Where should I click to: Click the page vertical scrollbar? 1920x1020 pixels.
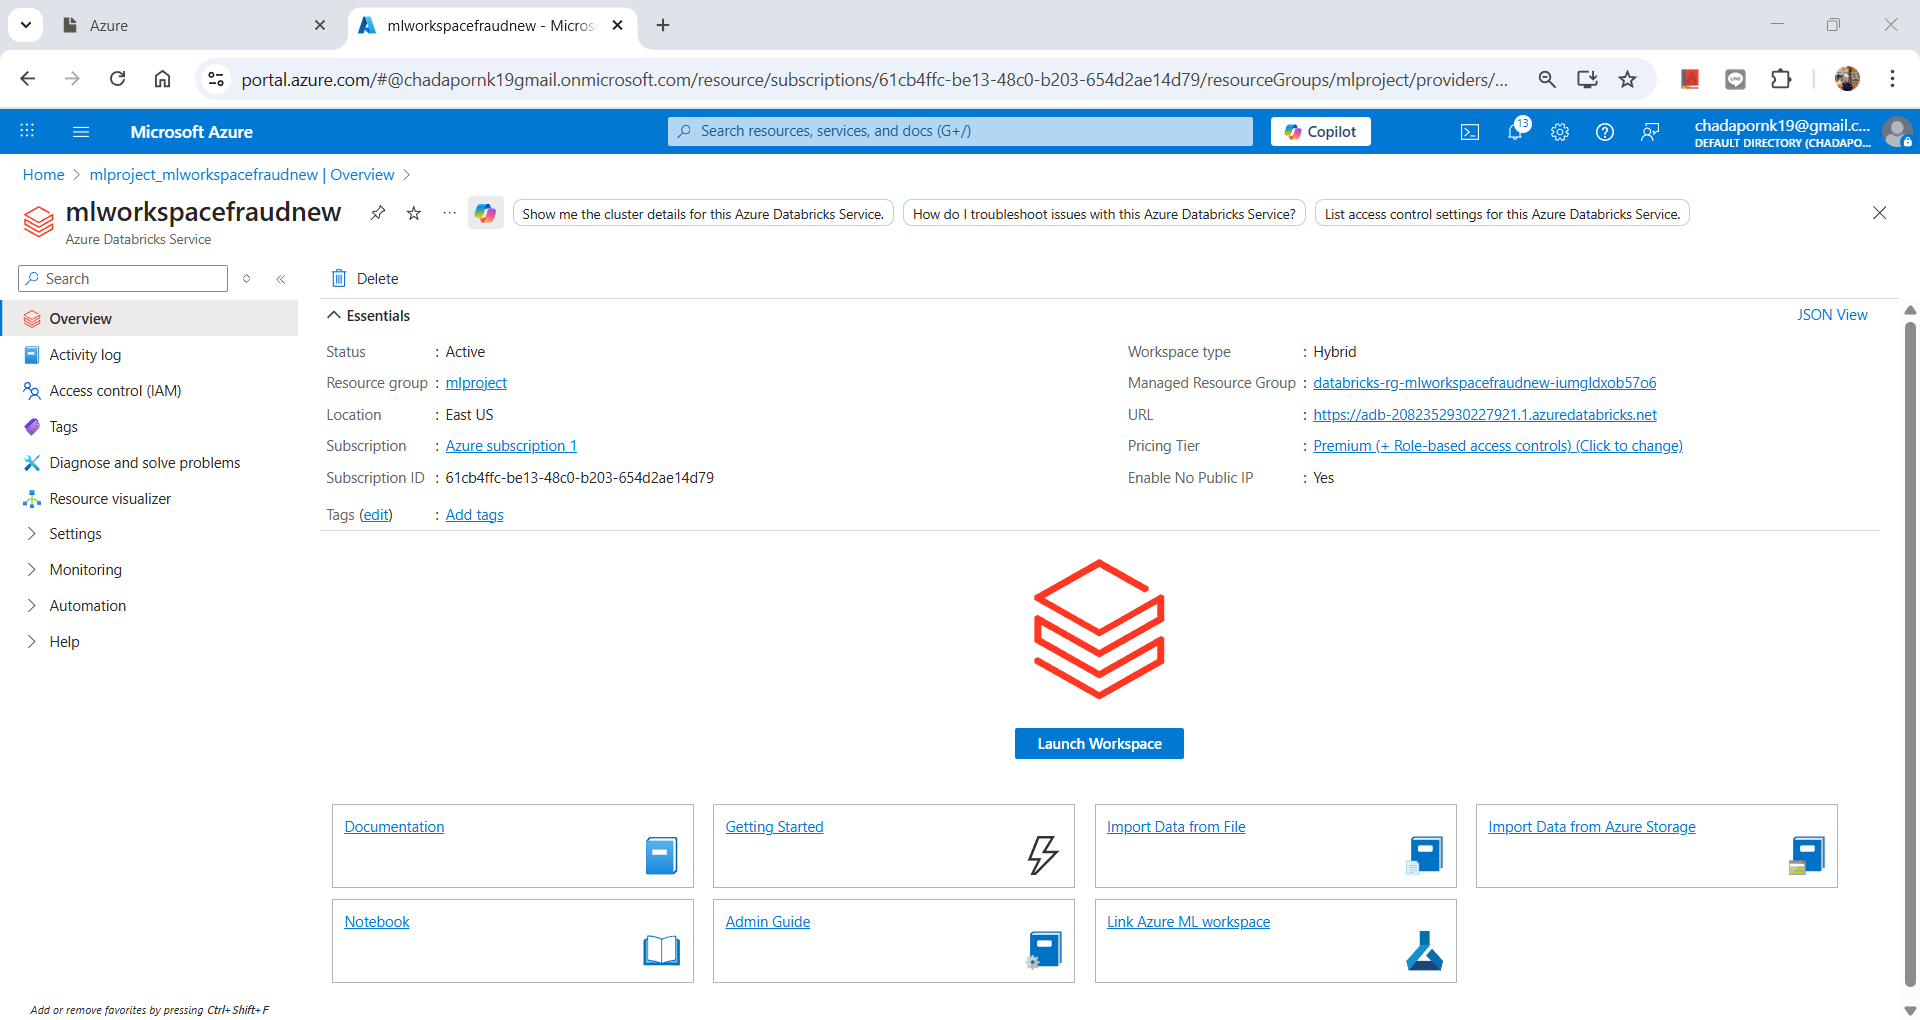tap(1910, 655)
